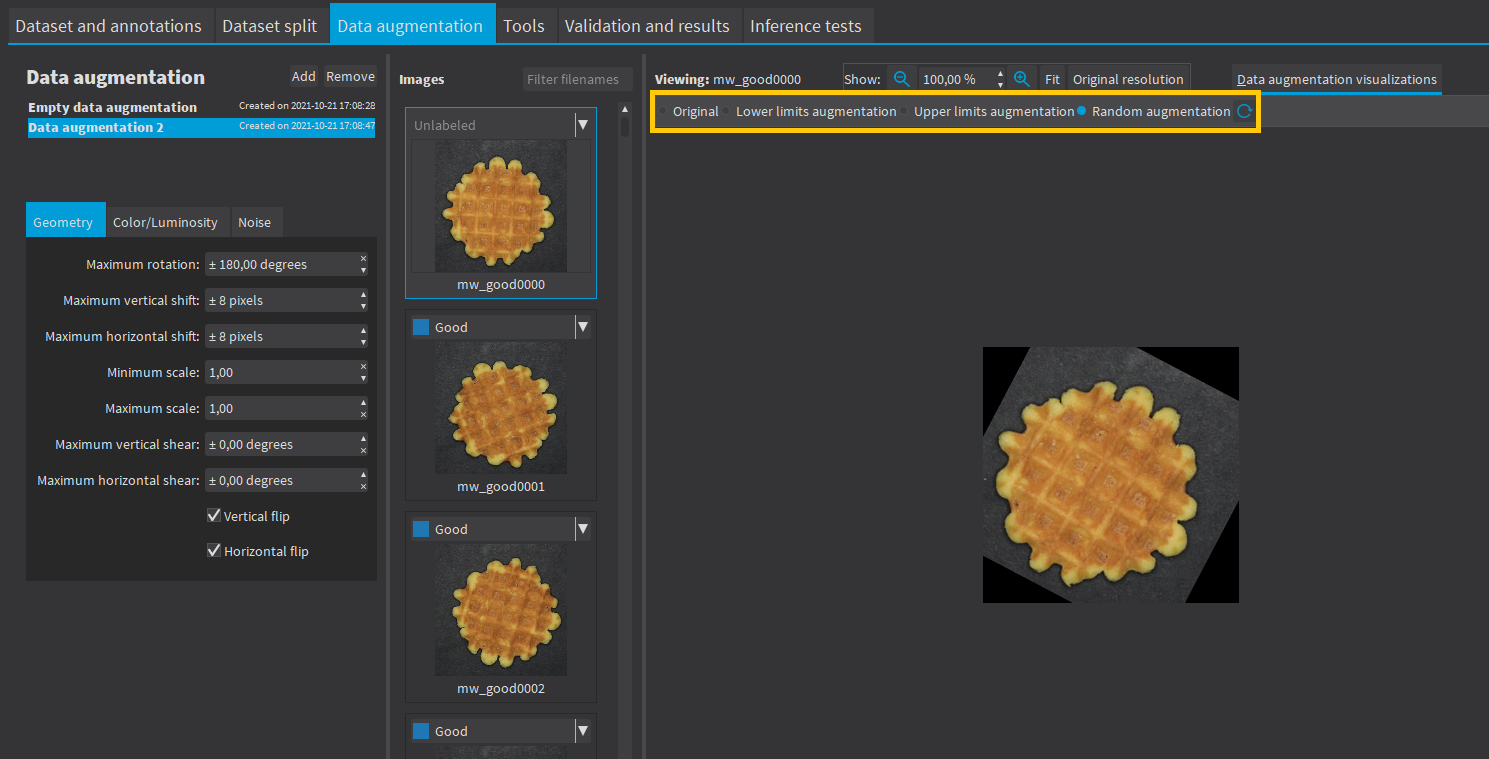Clear the Minimum scale value

(x=363, y=366)
